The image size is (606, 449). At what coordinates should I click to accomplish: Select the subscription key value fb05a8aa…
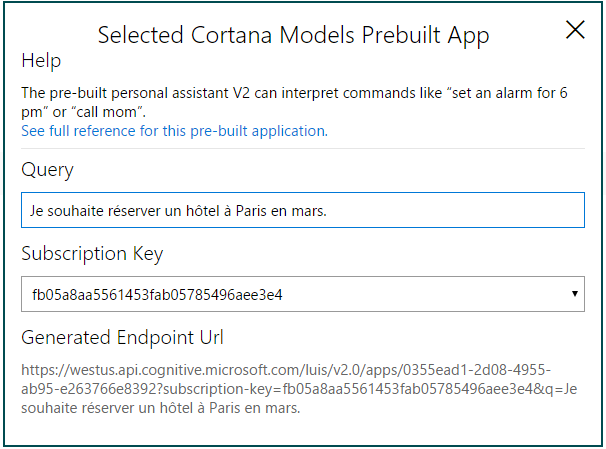158,294
